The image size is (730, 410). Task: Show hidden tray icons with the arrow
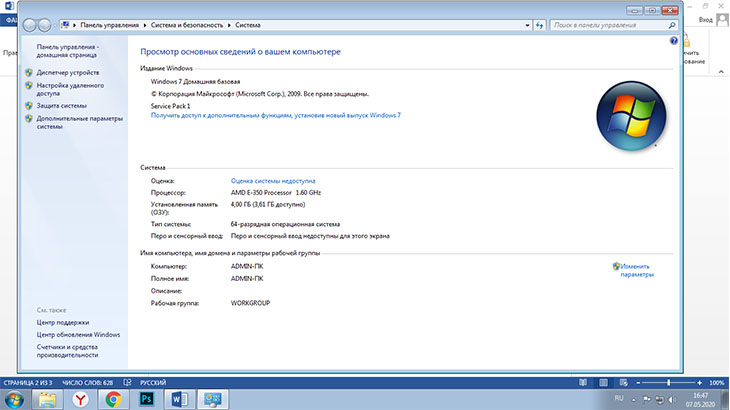pos(633,398)
